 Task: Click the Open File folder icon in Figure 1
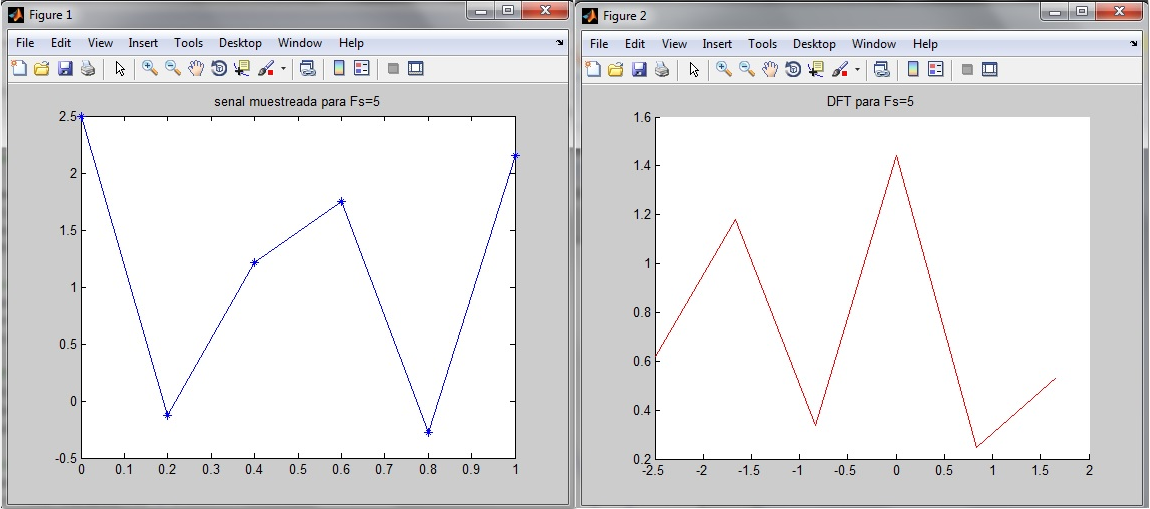[42, 69]
